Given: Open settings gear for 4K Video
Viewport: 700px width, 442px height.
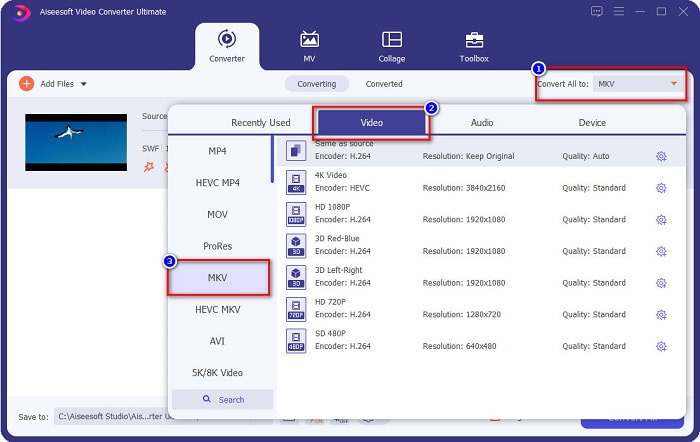Looking at the screenshot, I should click(661, 188).
